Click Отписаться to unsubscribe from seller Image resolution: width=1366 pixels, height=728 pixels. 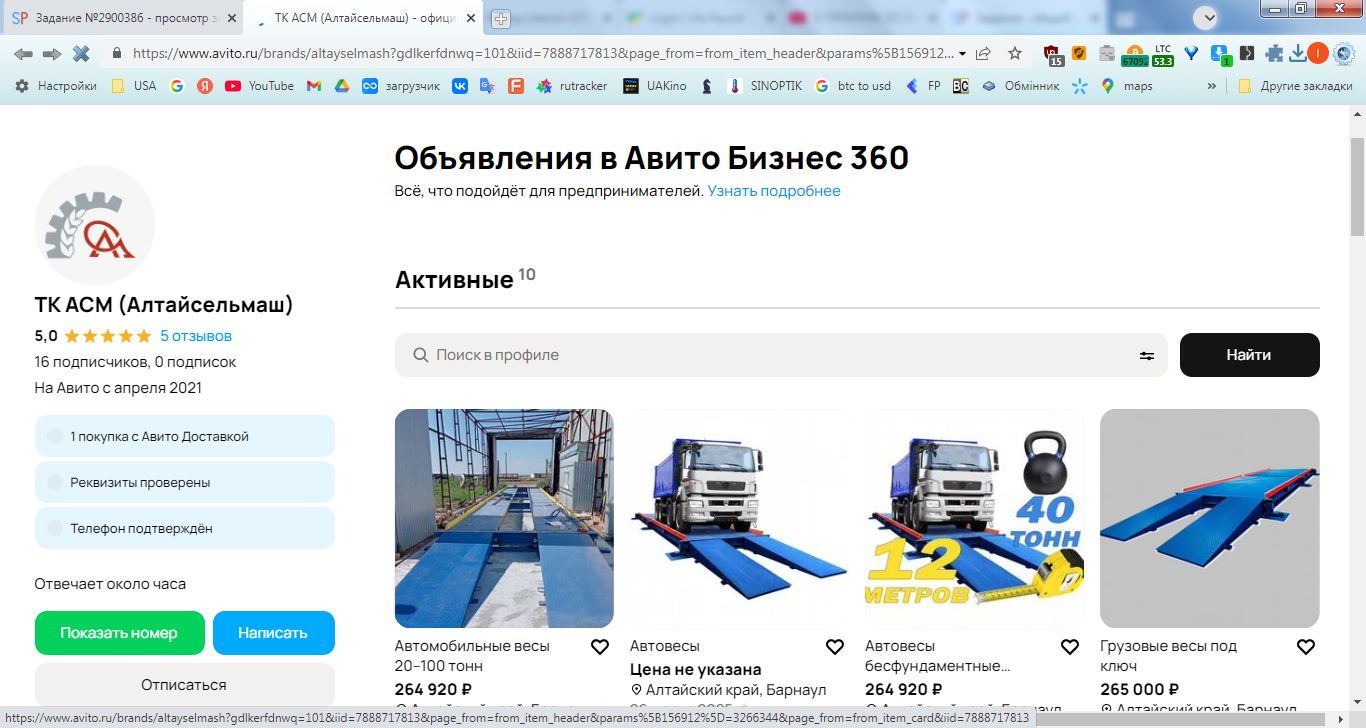(x=184, y=685)
